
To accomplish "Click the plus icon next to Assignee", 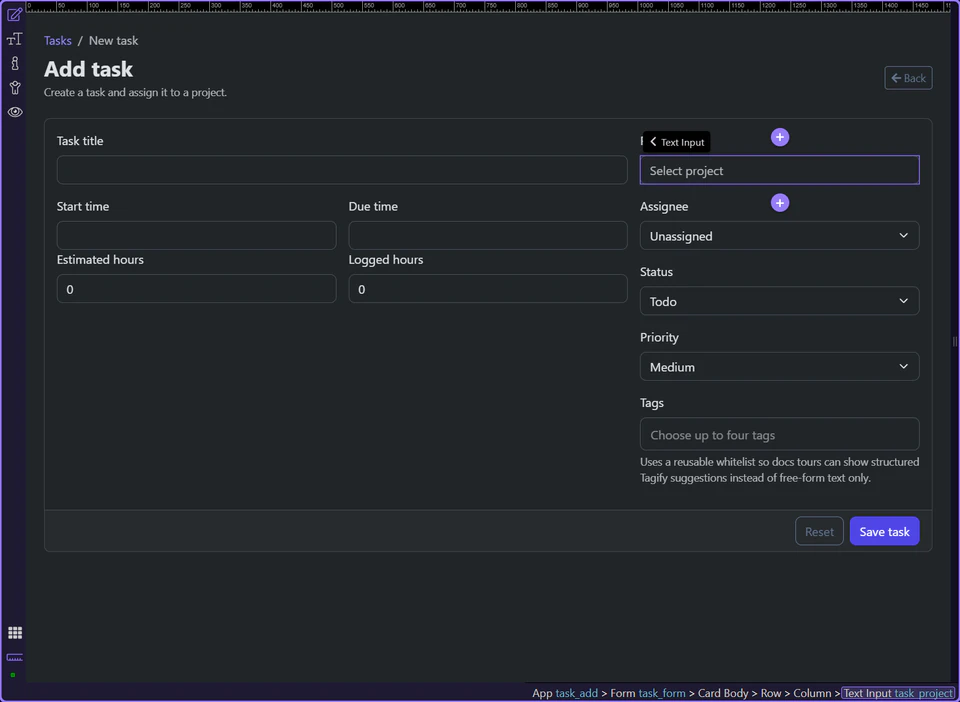I will click(x=779, y=202).
